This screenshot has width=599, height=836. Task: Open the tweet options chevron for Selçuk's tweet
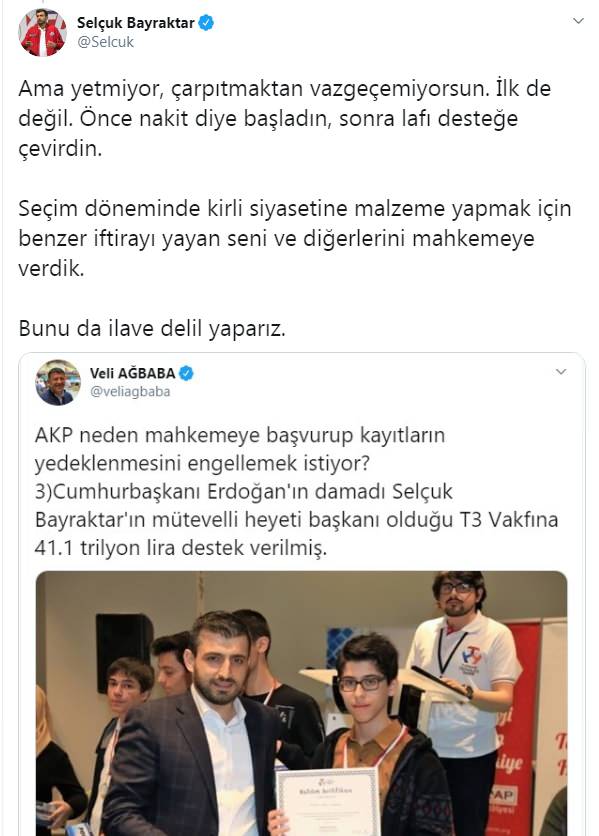[x=578, y=21]
